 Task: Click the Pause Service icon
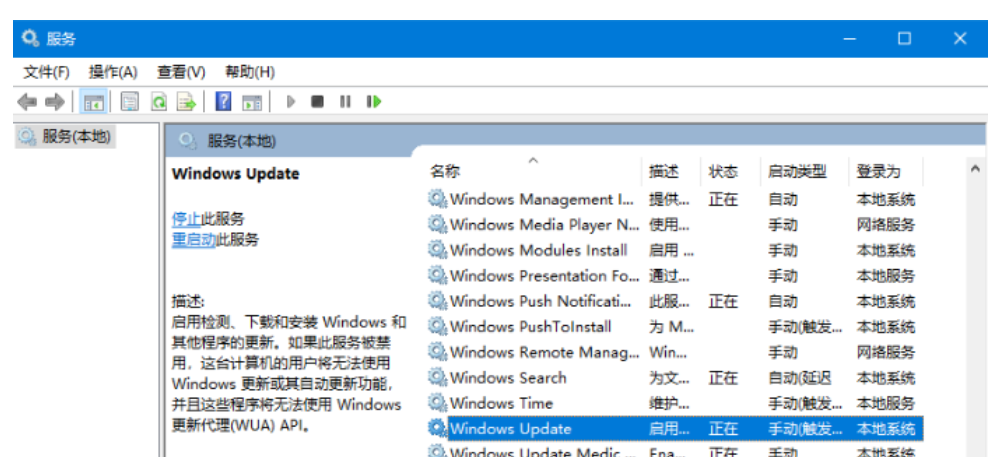(345, 101)
